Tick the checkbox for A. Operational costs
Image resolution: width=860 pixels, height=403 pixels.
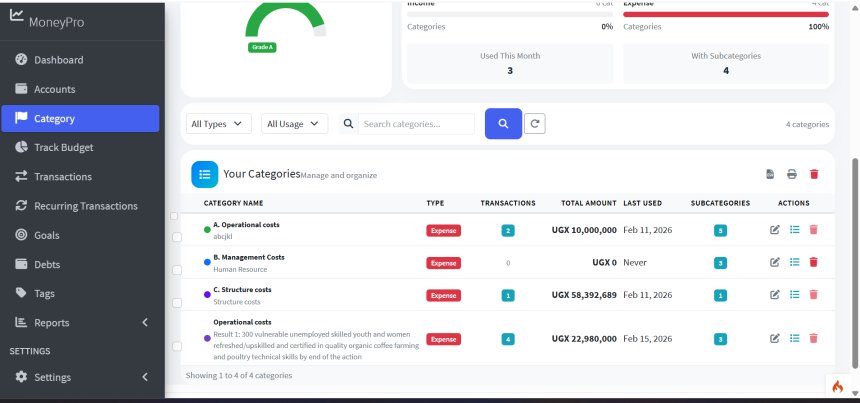tap(177, 237)
